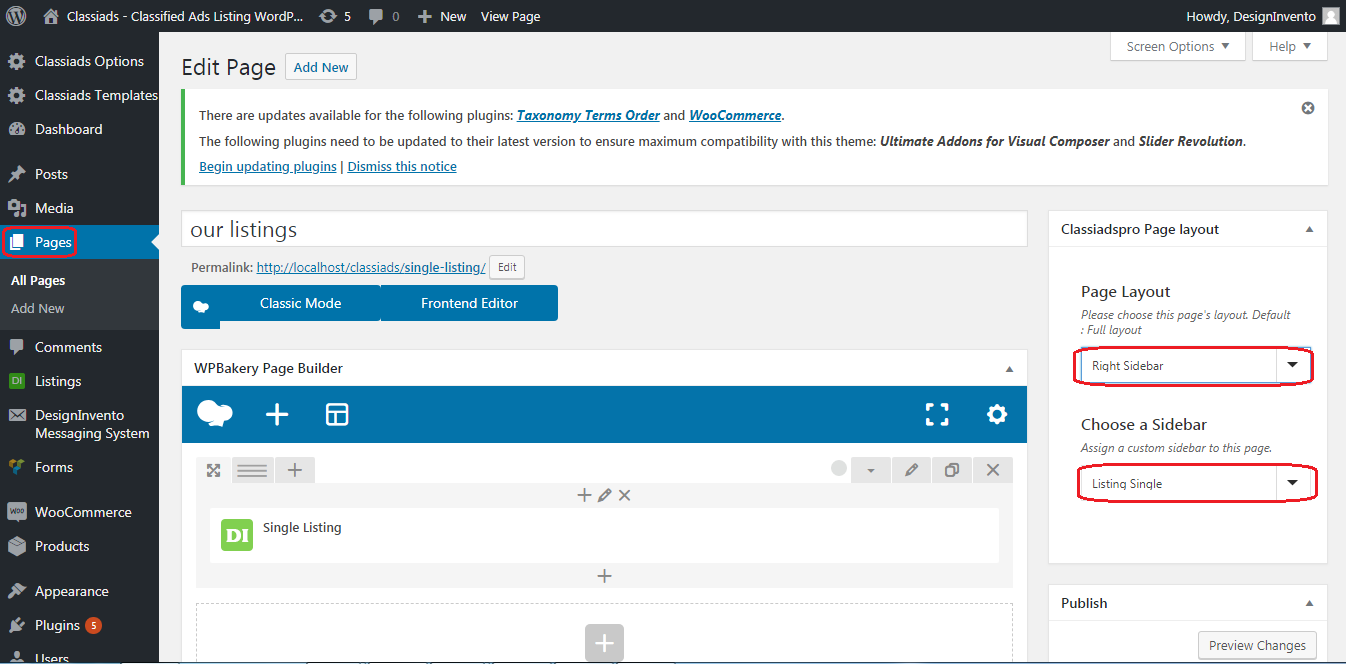Edit the row with pencil icon
The image size is (1346, 664).
point(911,470)
